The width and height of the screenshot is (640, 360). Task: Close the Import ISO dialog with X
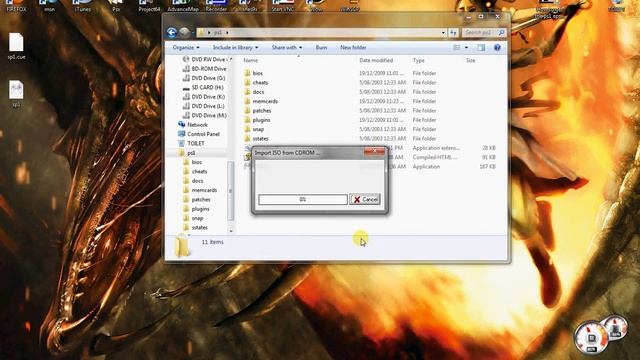coord(374,152)
